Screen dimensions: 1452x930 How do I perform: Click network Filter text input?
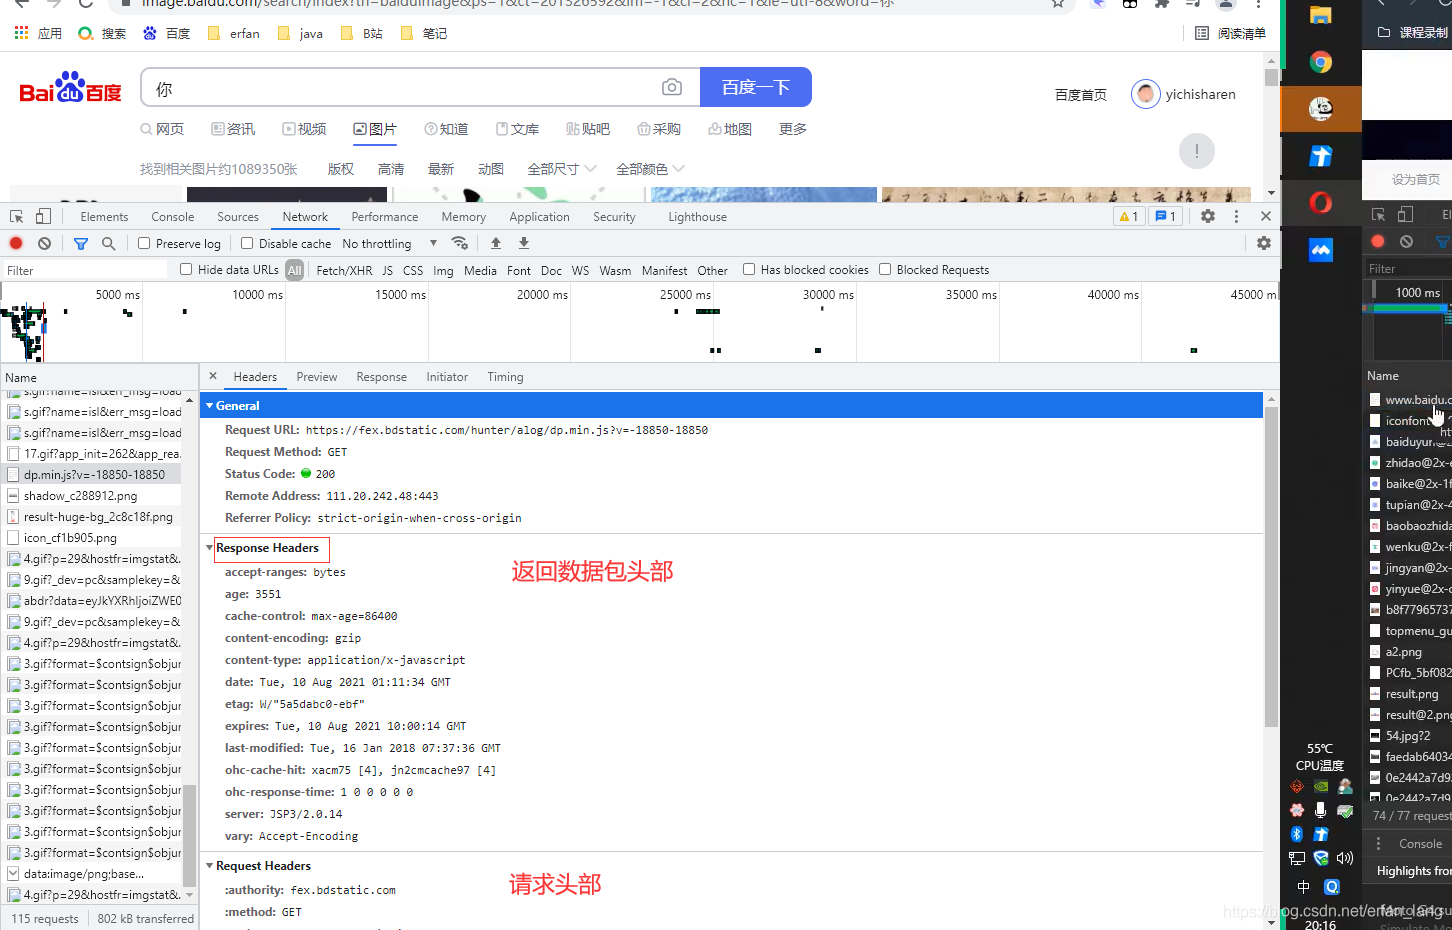point(85,270)
